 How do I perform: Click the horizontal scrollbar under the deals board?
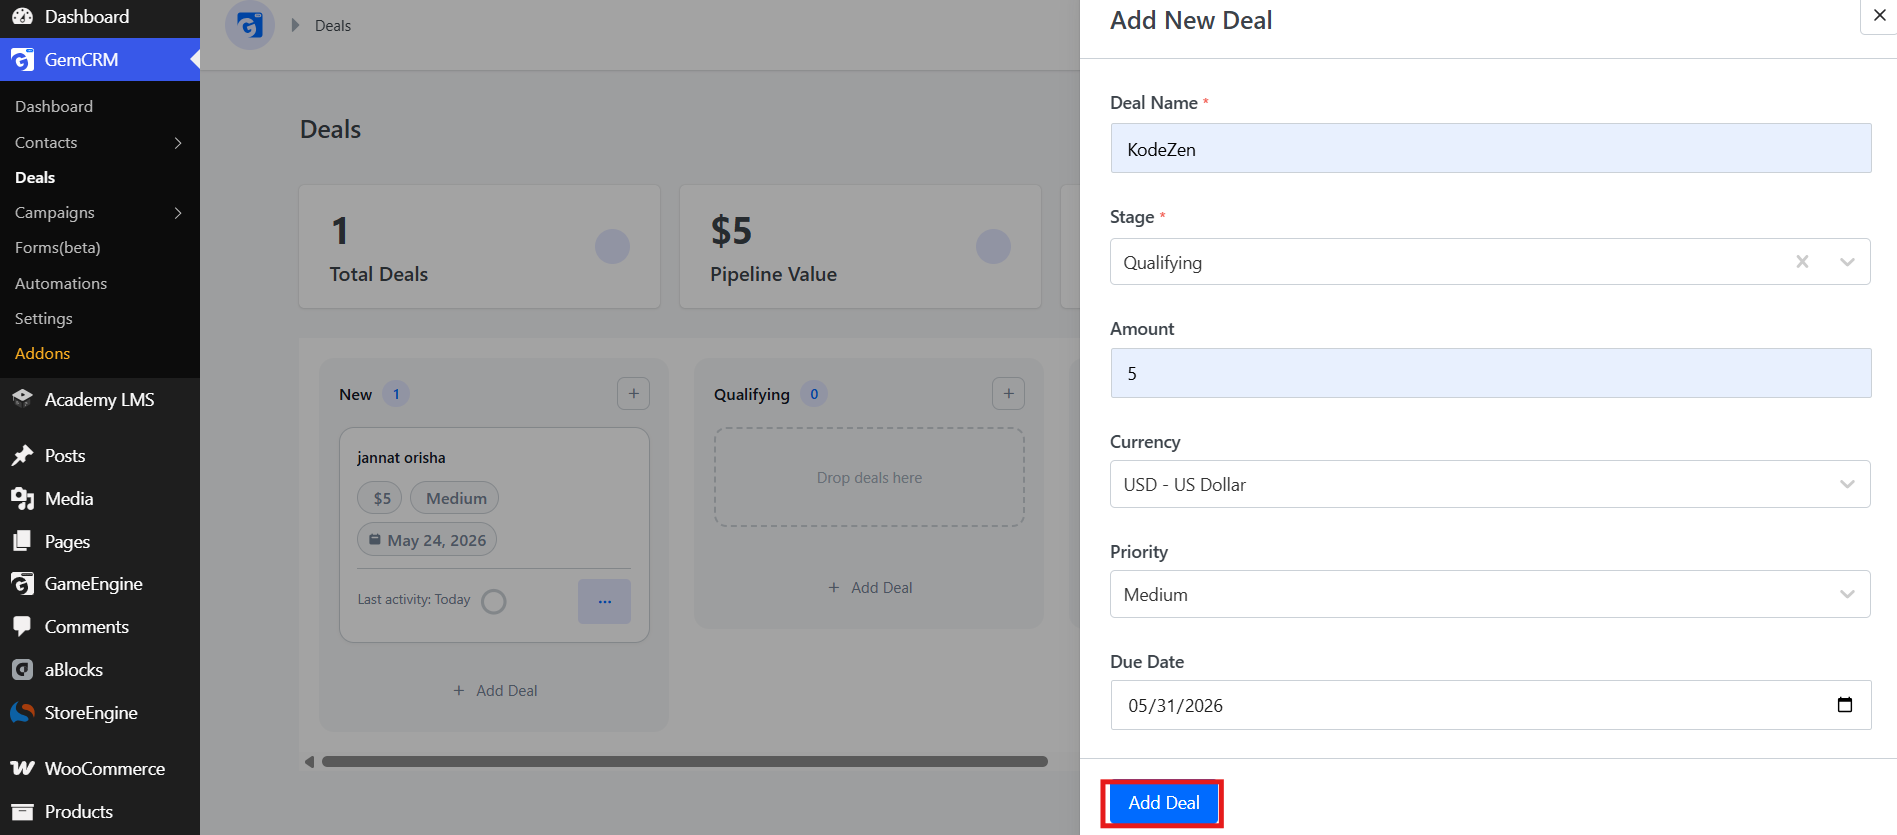click(x=685, y=762)
